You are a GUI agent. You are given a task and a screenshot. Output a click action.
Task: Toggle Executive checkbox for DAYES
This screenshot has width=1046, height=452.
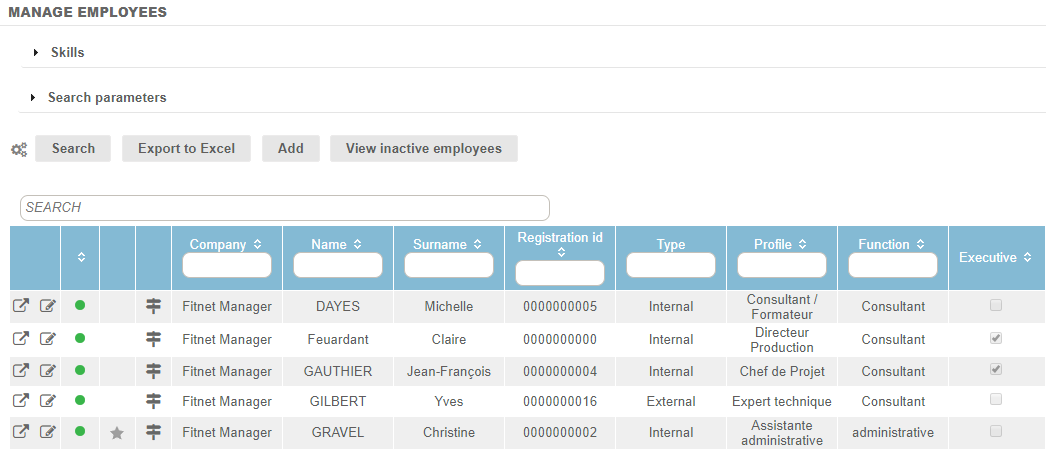click(x=995, y=305)
